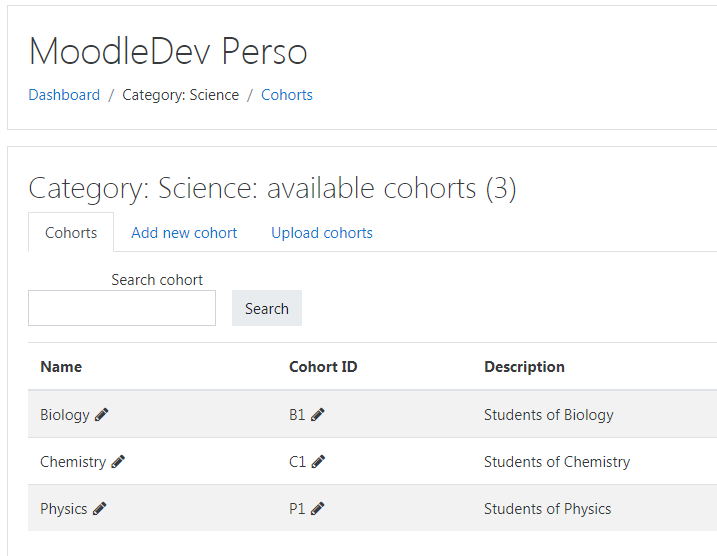
Task: Select the Students of Biology description
Action: pos(549,415)
